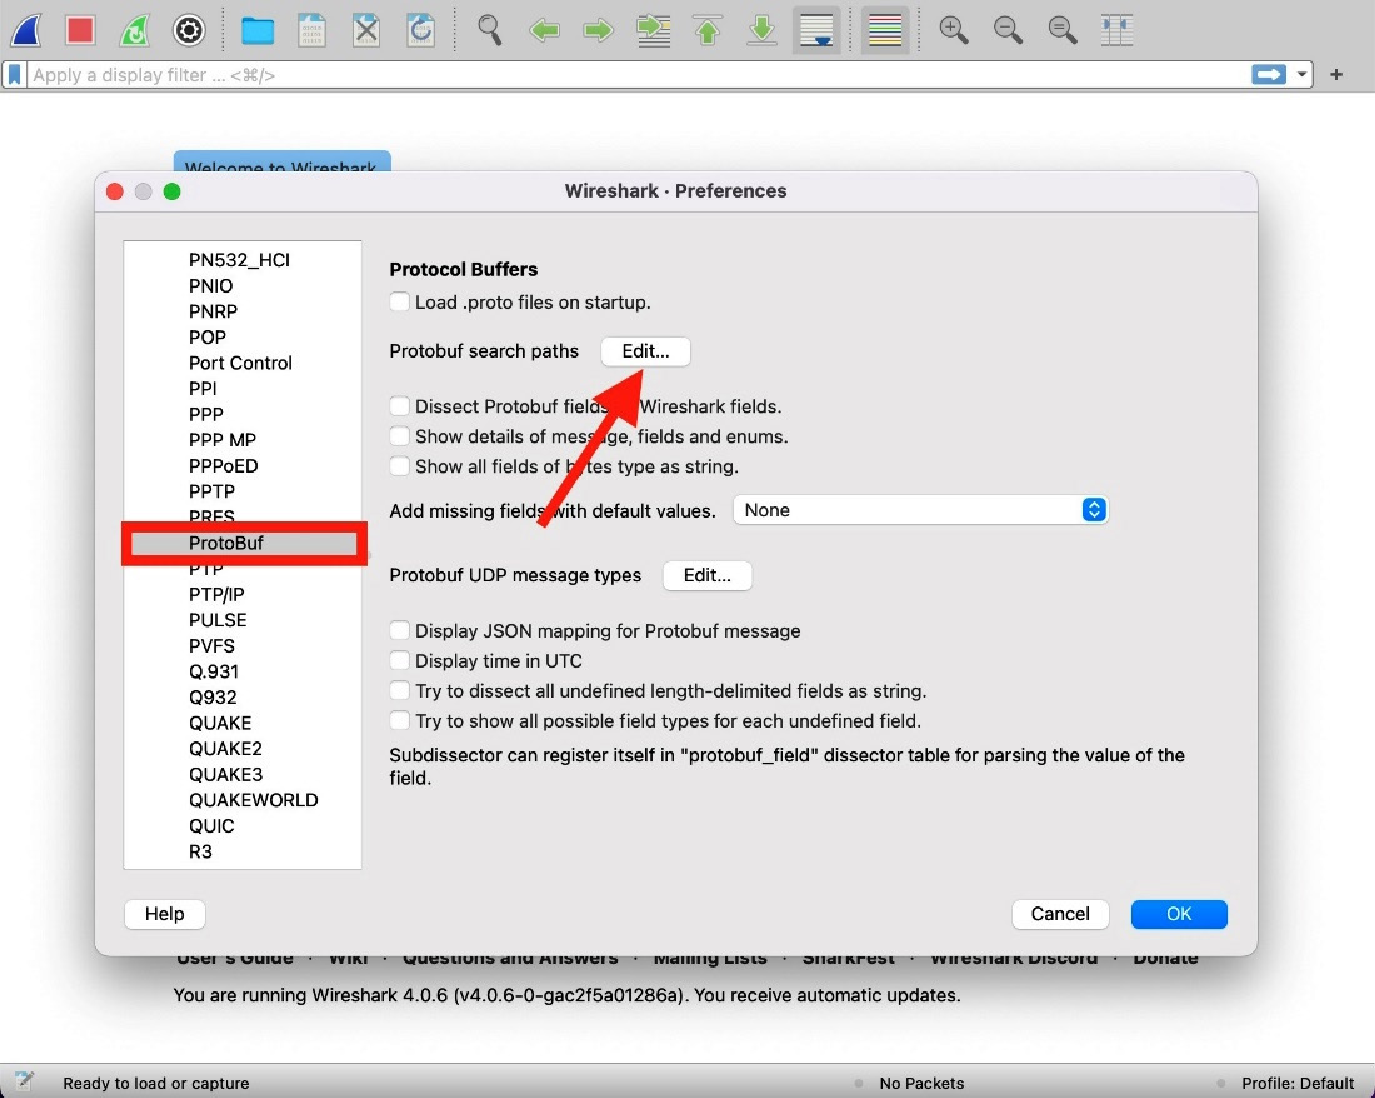Enable Display time in UTC
The width and height of the screenshot is (1375, 1098).
click(399, 661)
